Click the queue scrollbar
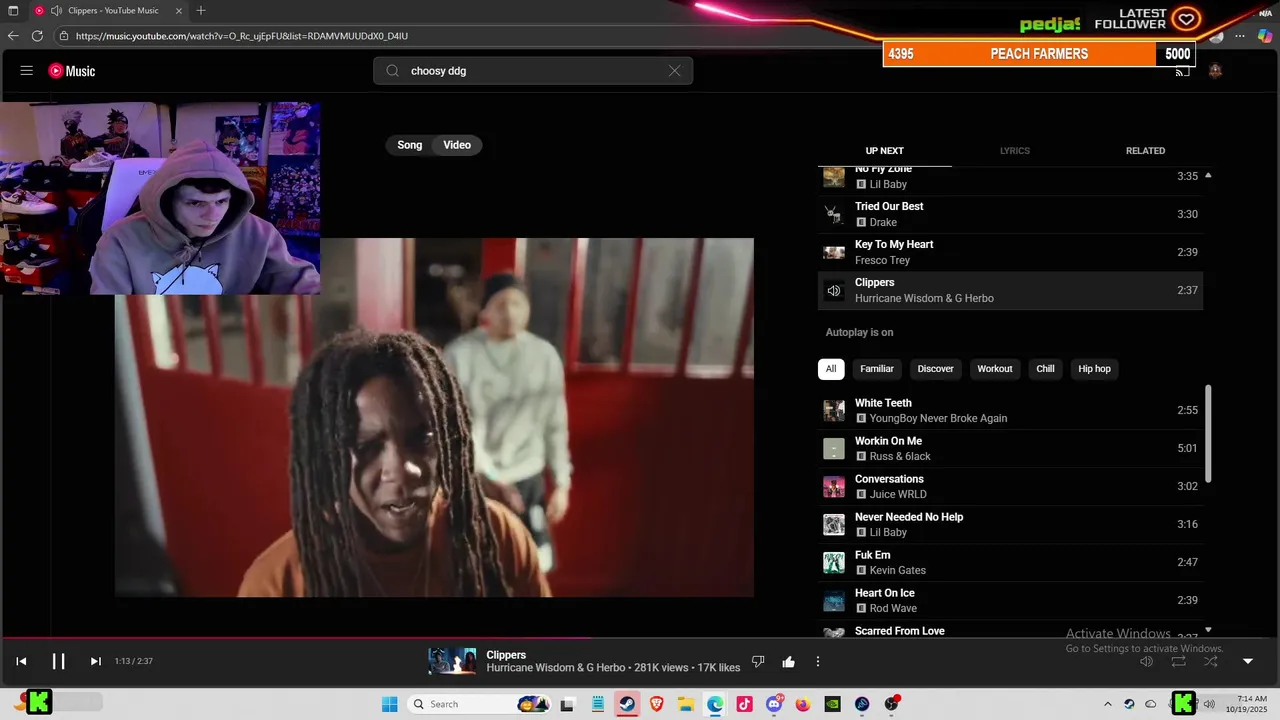This screenshot has width=1280, height=720. pyautogui.click(x=1208, y=433)
